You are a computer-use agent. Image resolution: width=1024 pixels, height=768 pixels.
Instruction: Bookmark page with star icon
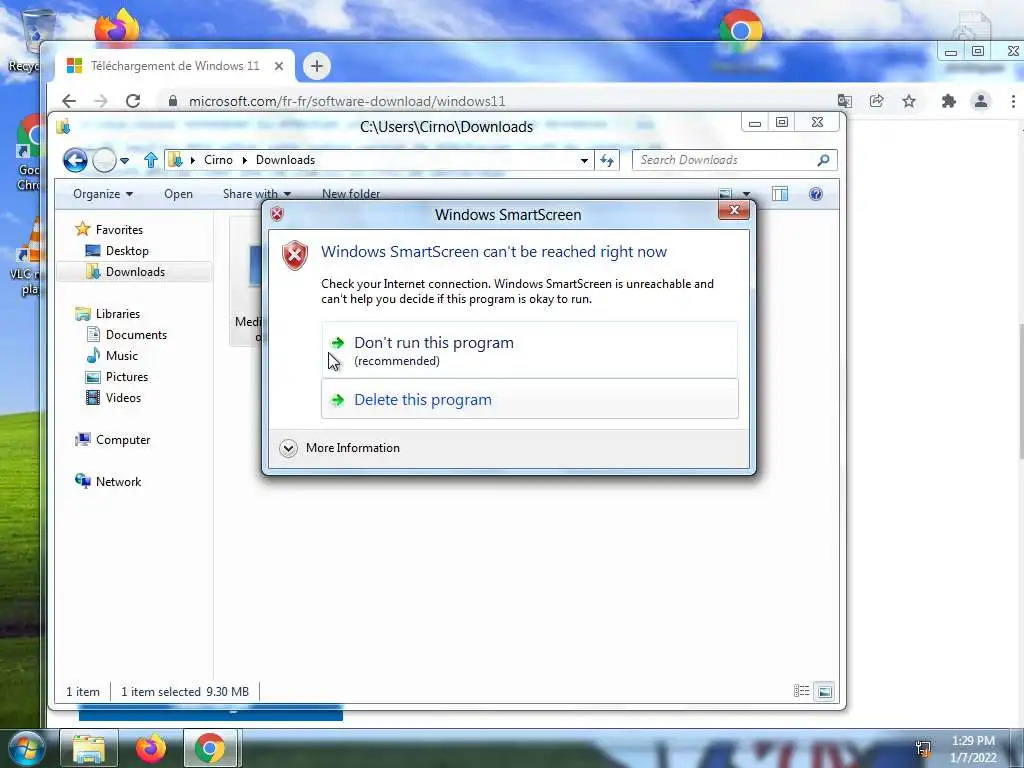click(x=909, y=101)
